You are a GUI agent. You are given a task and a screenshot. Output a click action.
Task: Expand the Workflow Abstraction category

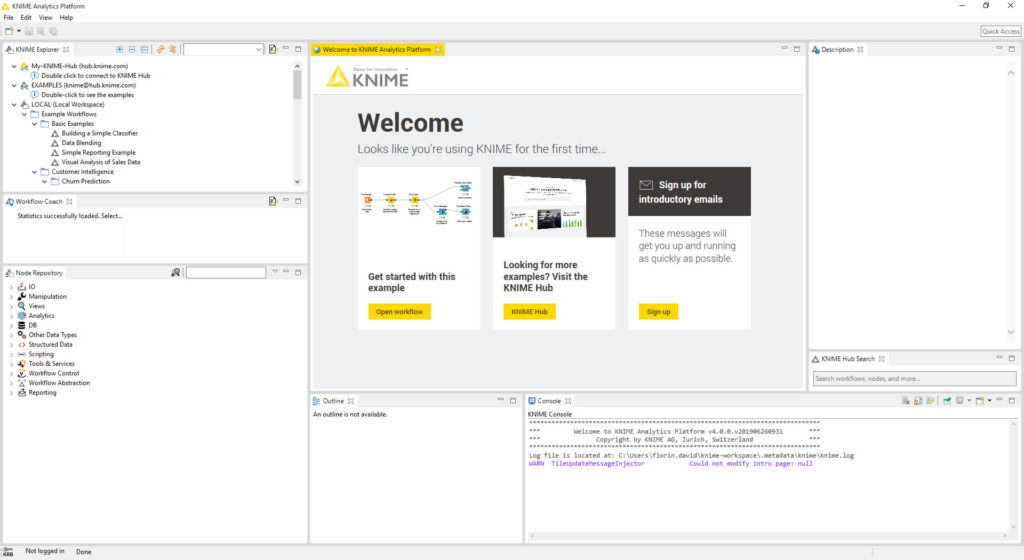(x=11, y=383)
